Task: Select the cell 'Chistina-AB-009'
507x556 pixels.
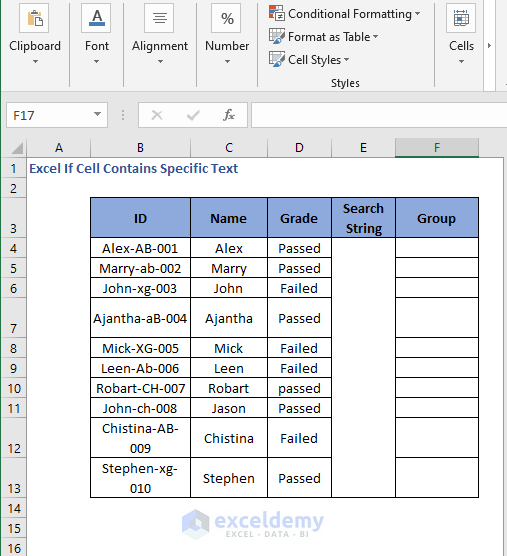Action: pyautogui.click(x=140, y=438)
